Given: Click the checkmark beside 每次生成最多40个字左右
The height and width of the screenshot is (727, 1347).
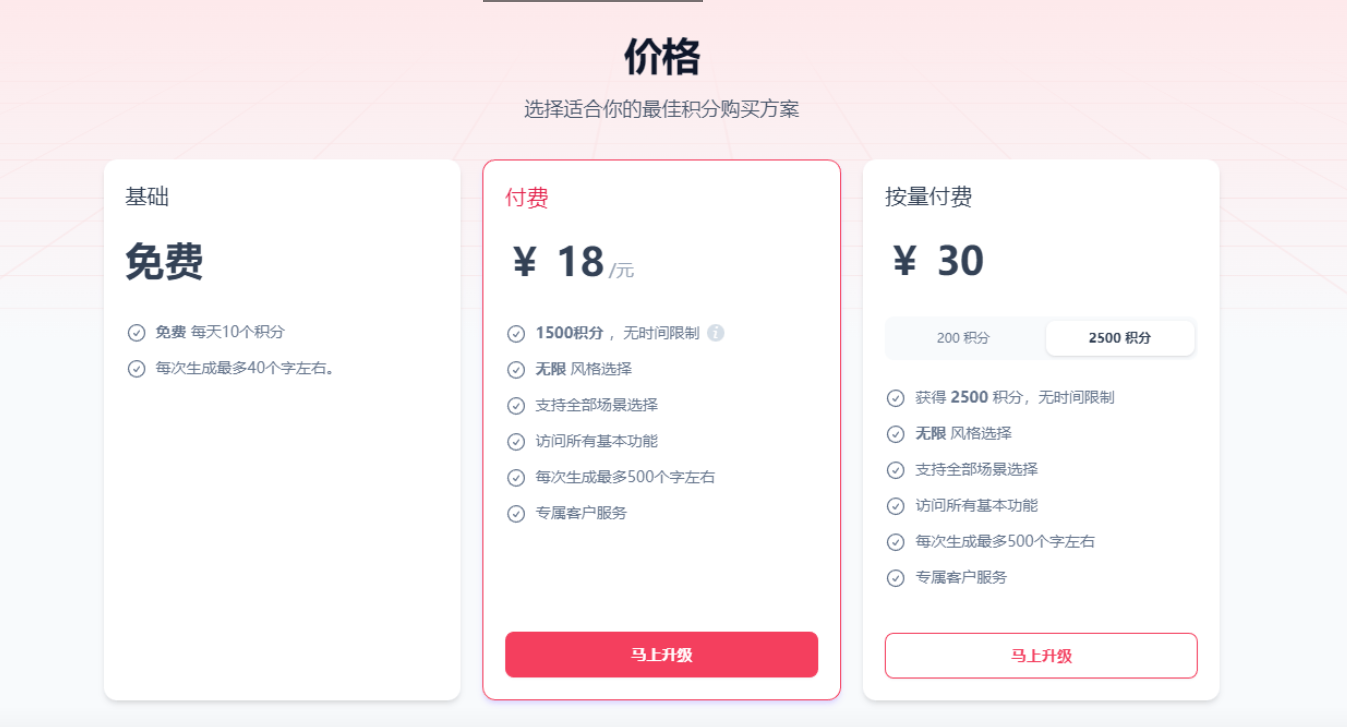Looking at the screenshot, I should coord(137,369).
